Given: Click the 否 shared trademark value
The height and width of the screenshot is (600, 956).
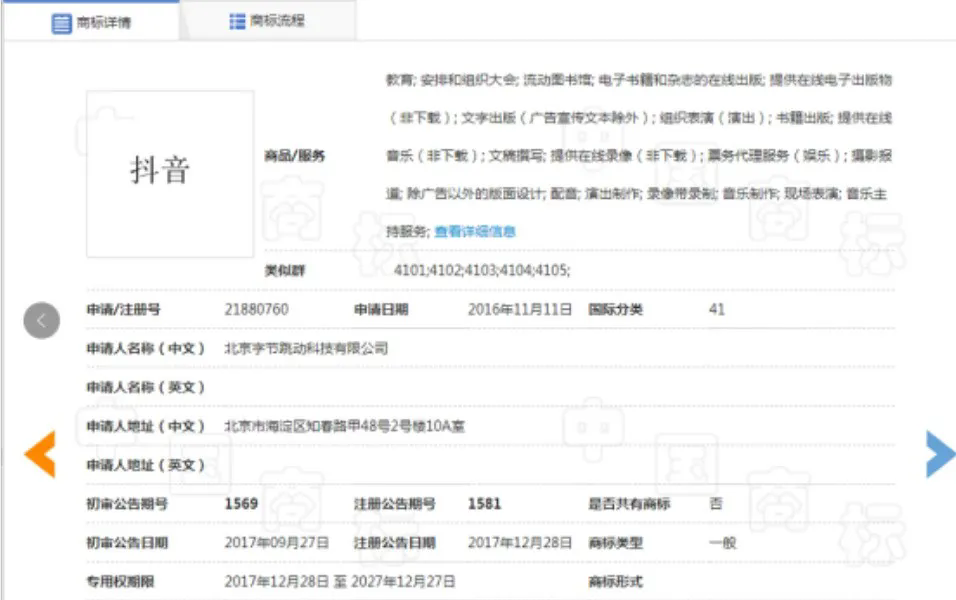Looking at the screenshot, I should pyautogui.click(x=716, y=504).
